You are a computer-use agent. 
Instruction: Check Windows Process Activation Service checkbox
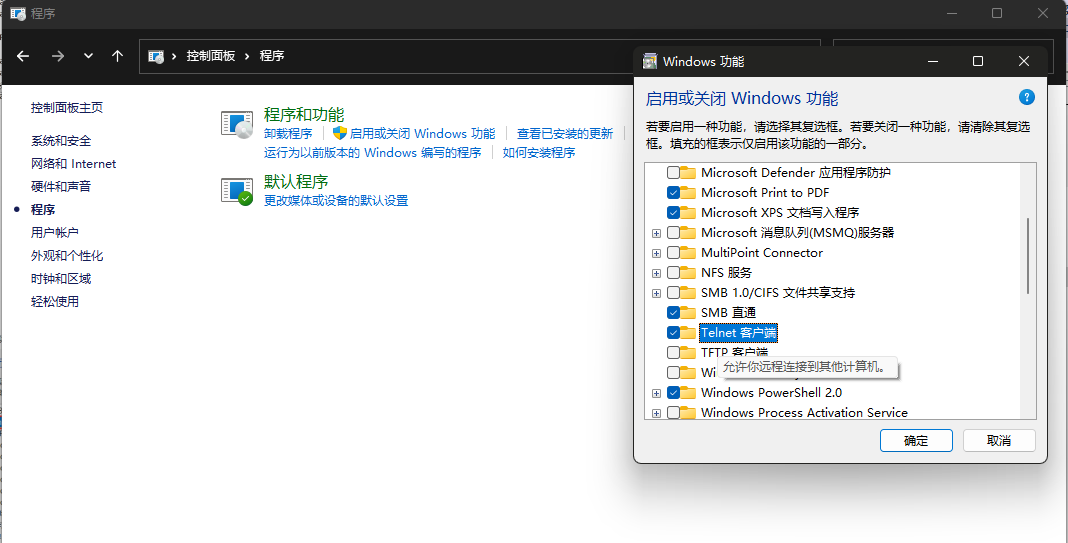pyautogui.click(x=673, y=412)
